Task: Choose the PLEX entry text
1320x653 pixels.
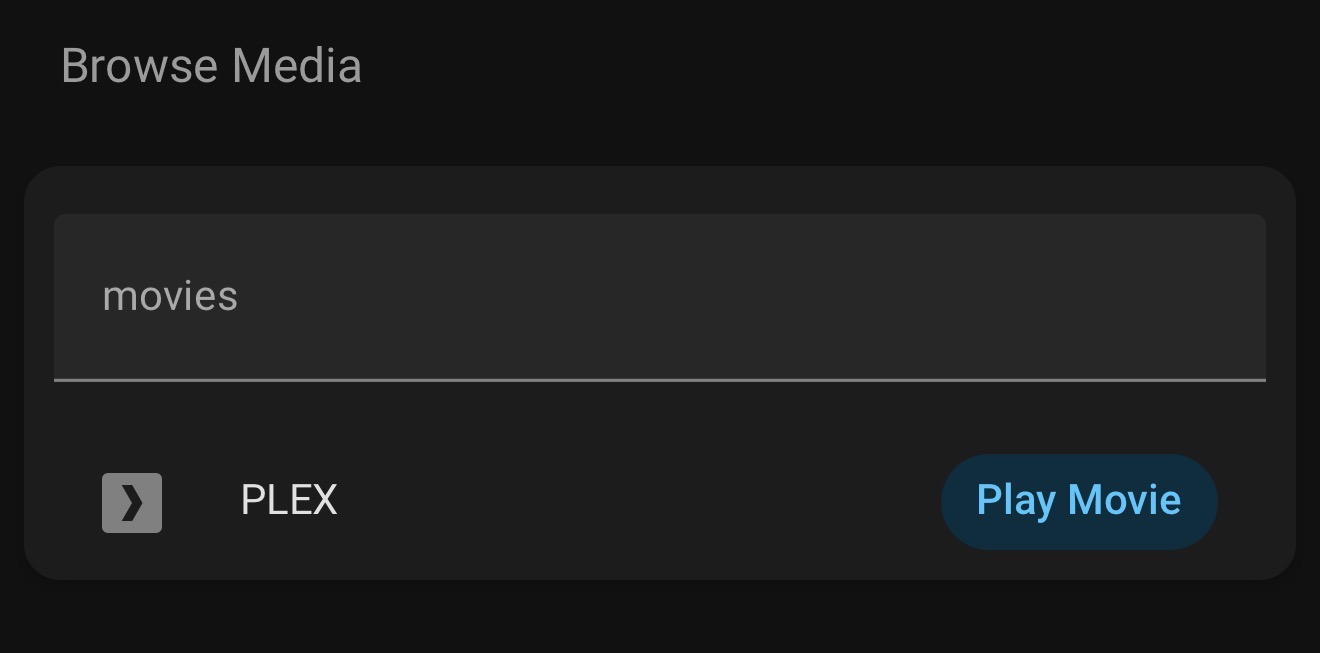Action: [x=289, y=500]
